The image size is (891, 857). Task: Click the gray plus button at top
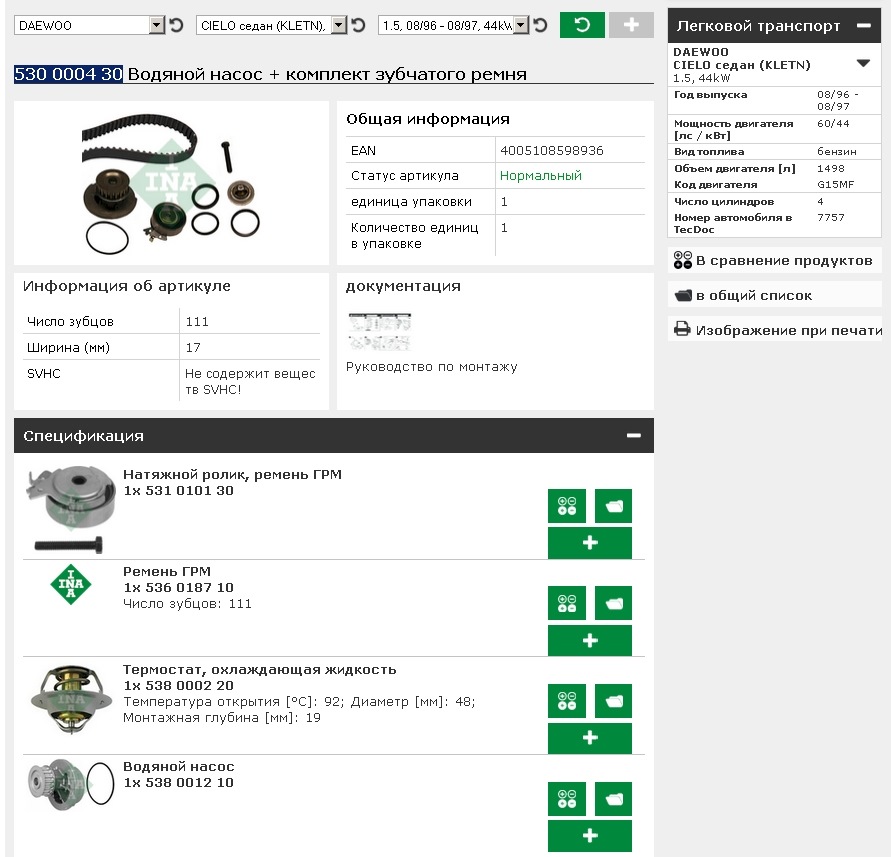point(631,25)
